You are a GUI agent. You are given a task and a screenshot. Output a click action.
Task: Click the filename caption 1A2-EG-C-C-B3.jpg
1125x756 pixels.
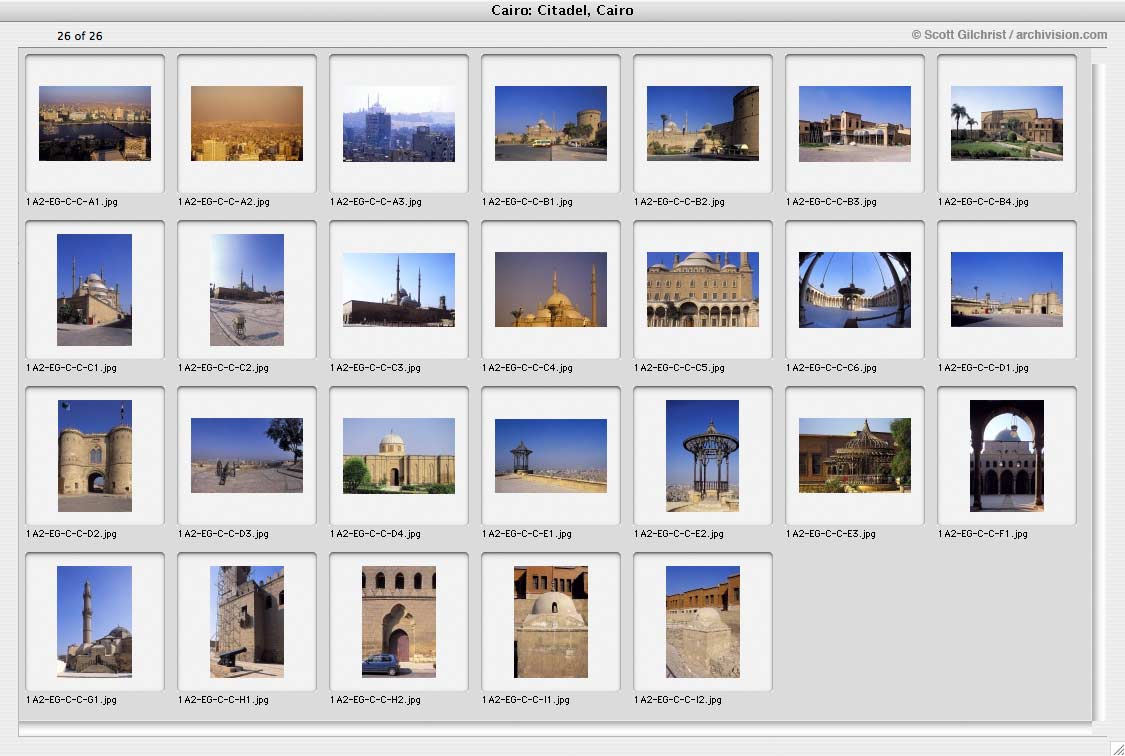832,202
